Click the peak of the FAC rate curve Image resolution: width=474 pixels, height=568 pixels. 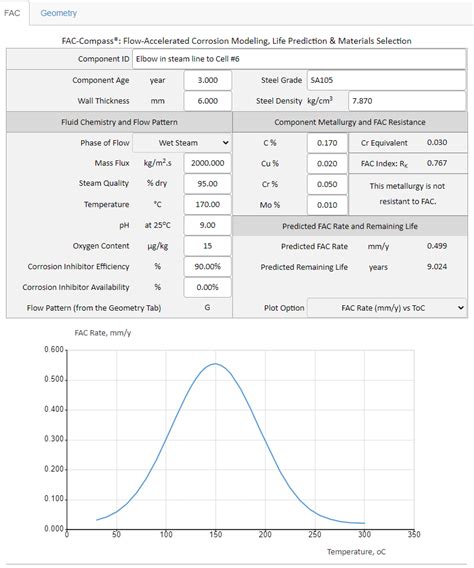(x=215, y=364)
